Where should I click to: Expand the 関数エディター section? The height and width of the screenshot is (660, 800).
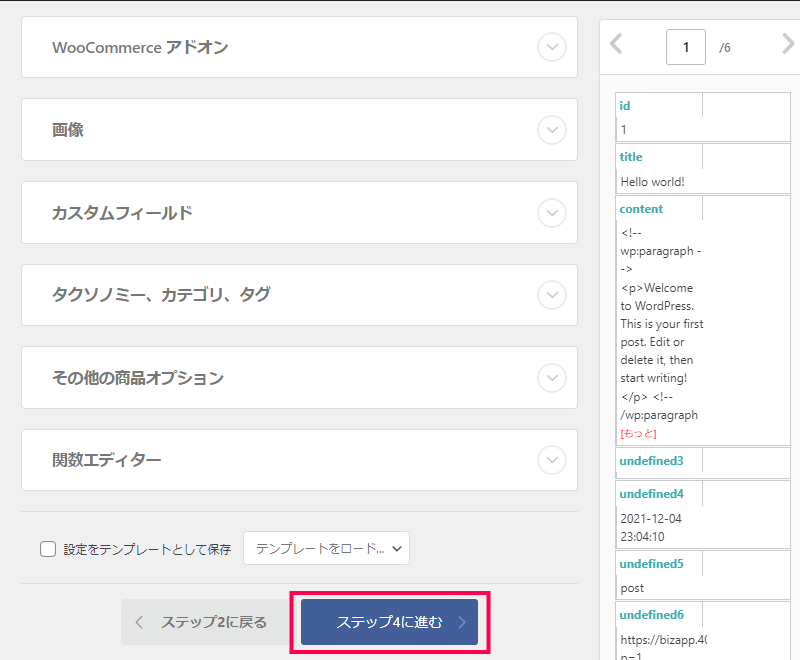pos(552,460)
